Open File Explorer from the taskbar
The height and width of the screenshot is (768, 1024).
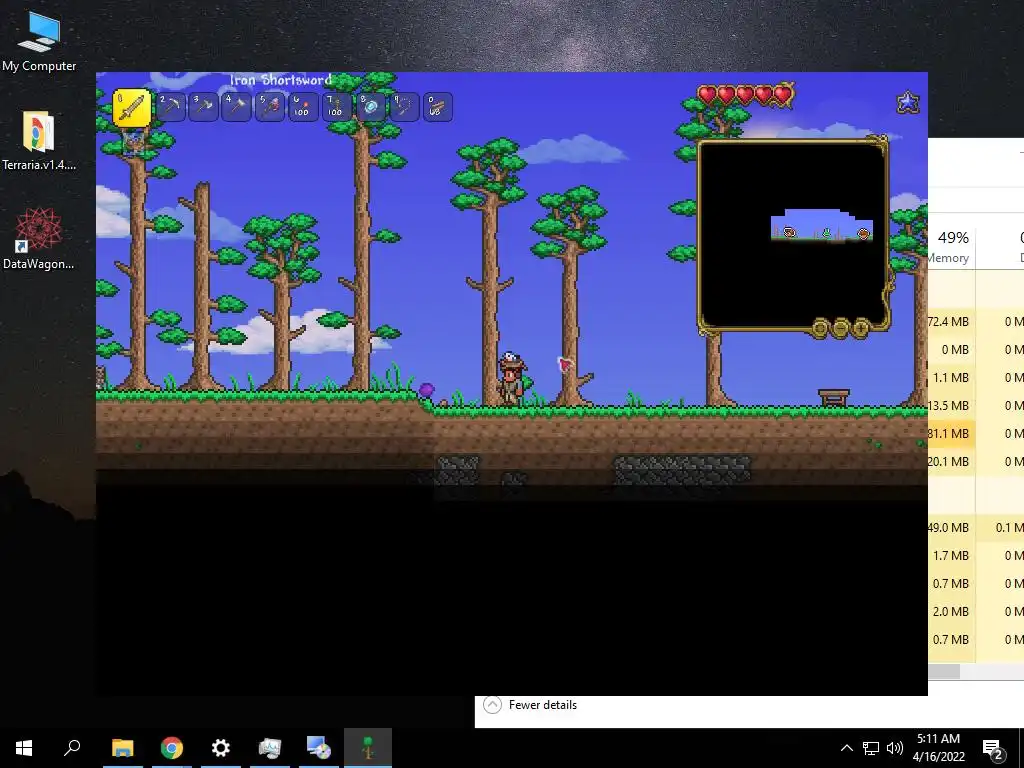tap(123, 748)
